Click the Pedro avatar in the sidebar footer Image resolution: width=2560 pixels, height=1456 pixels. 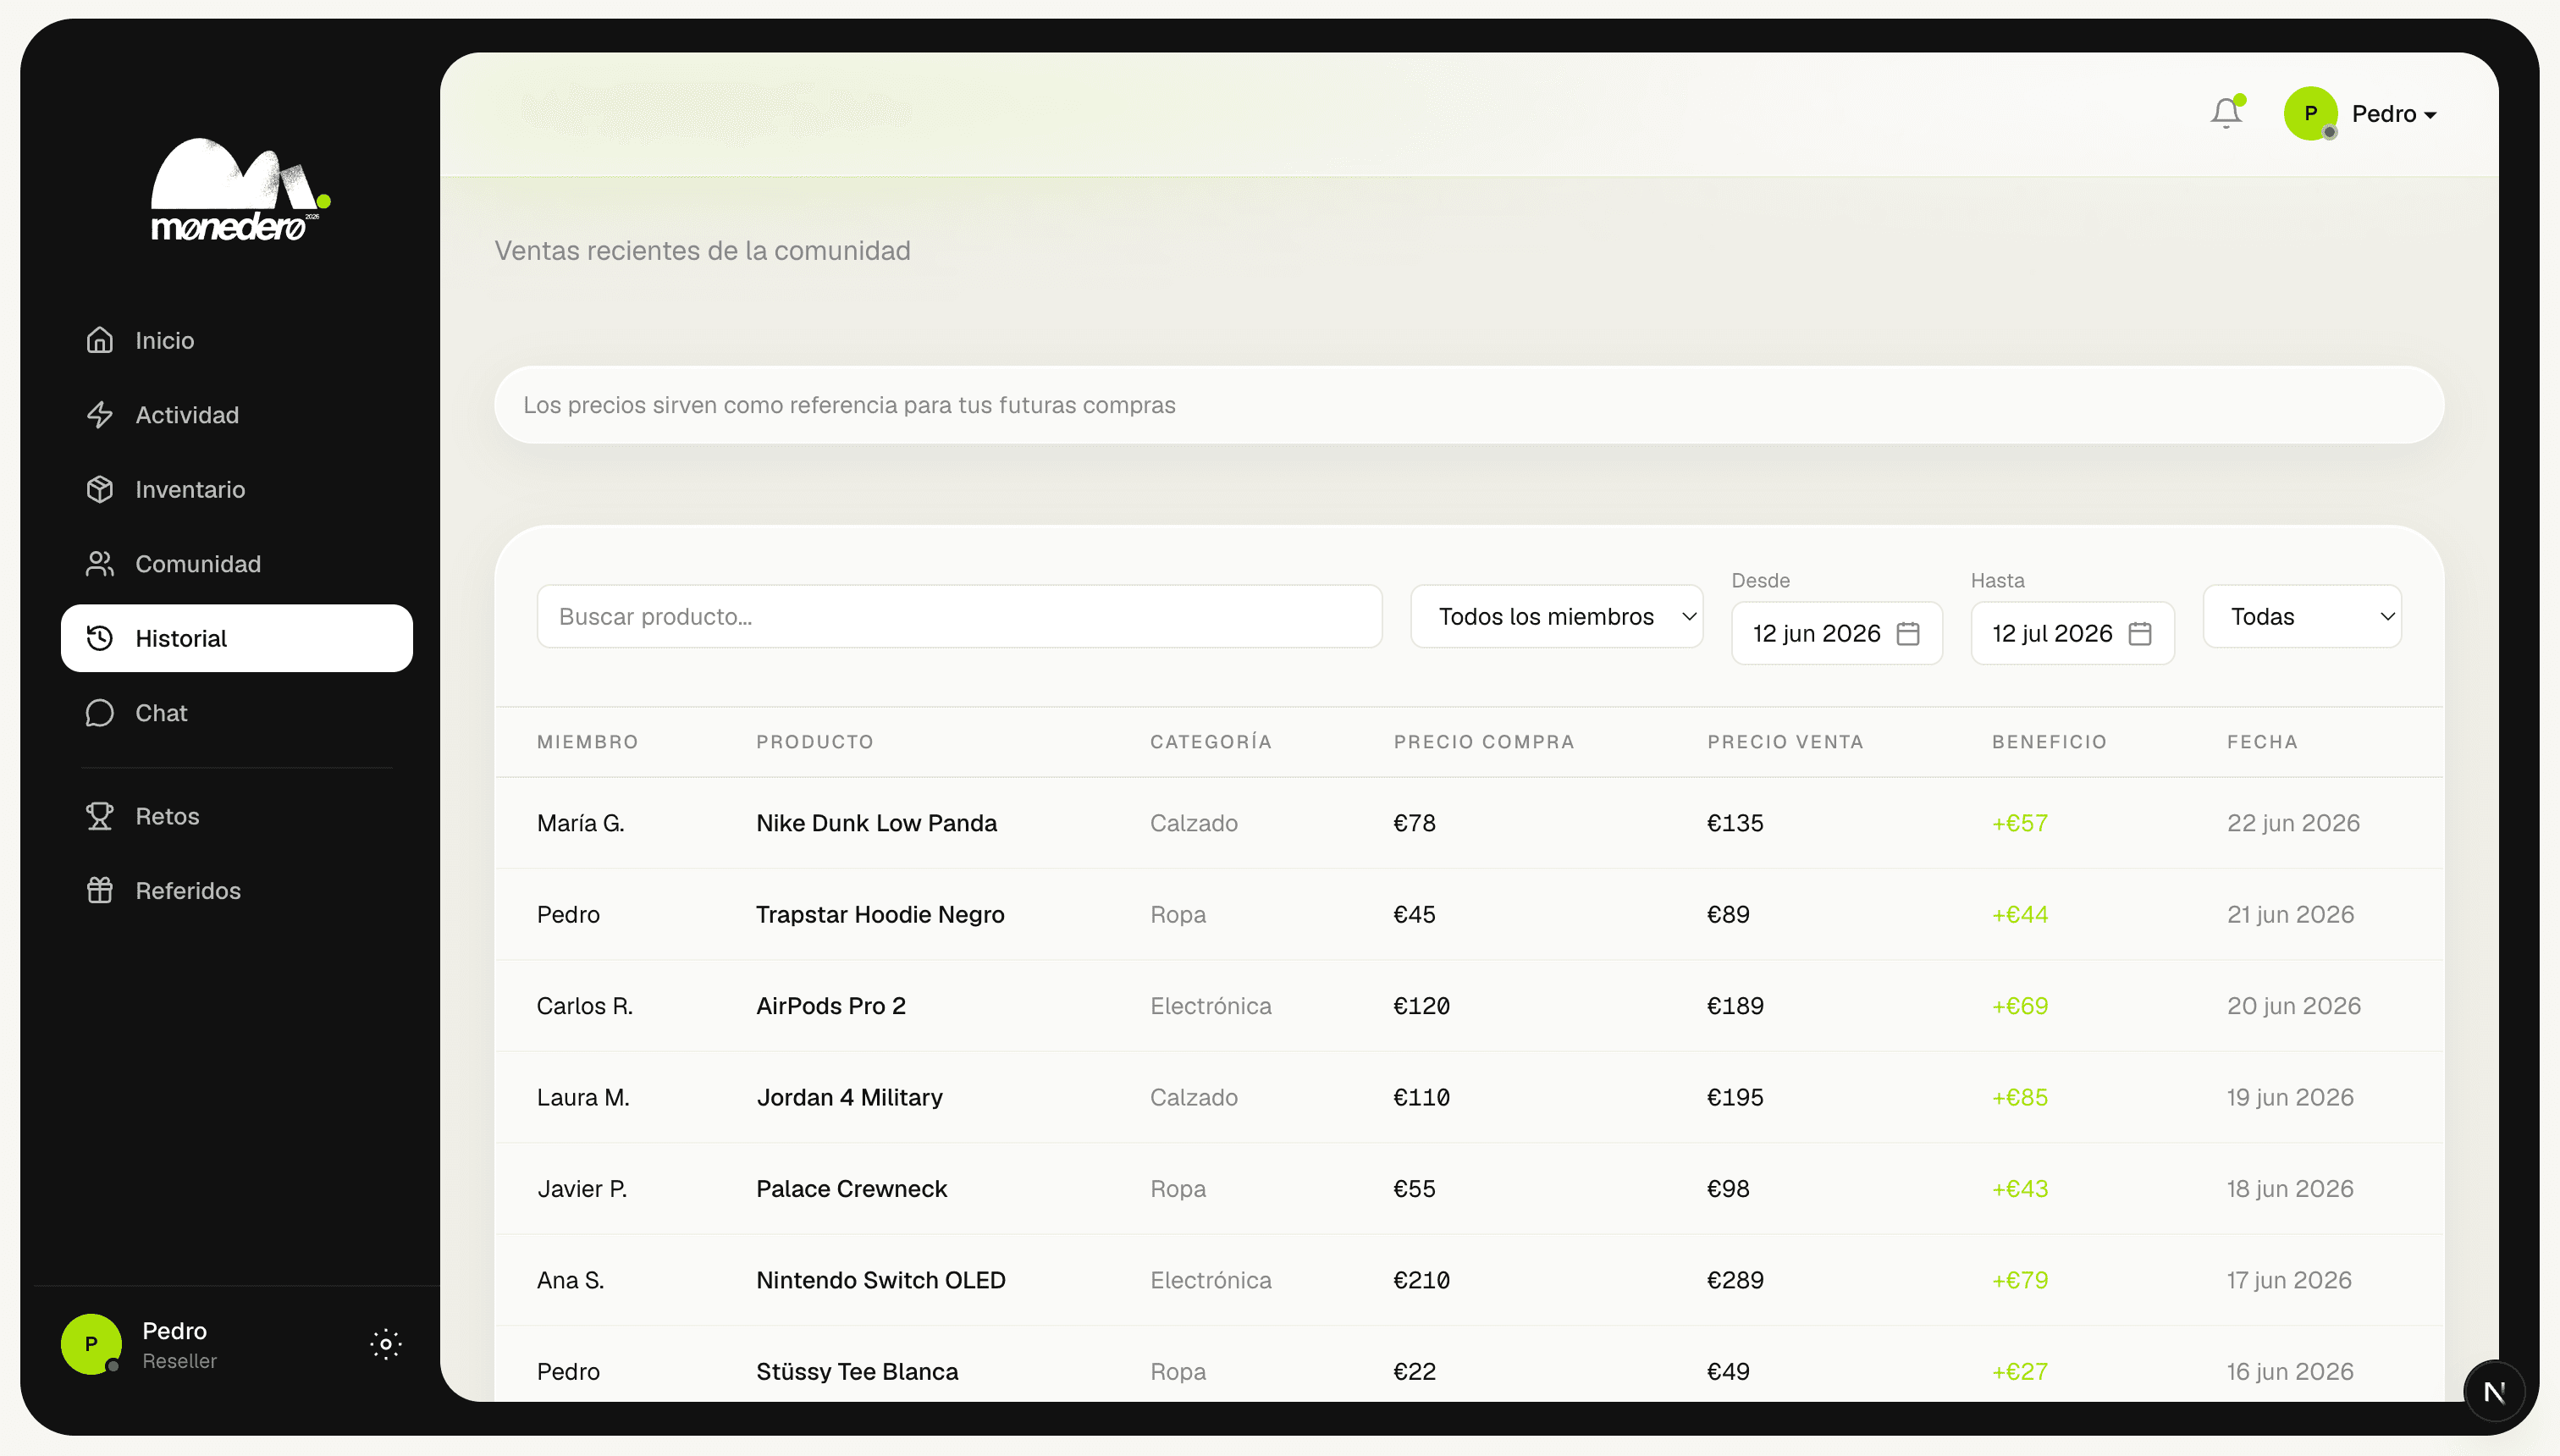click(91, 1344)
